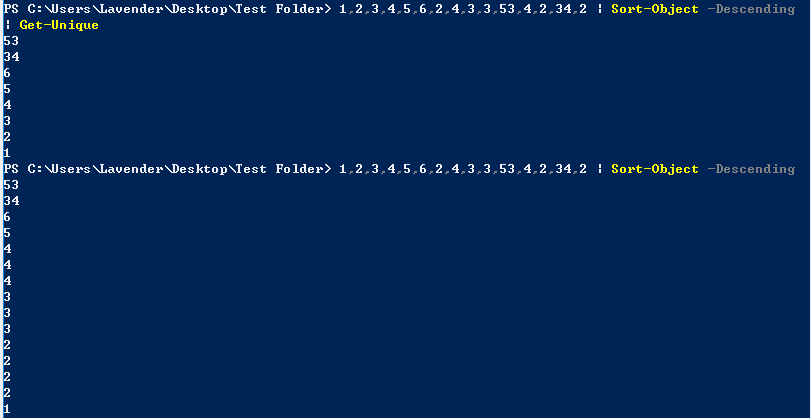
Task: Click 53 in the first output
Action: pos(11,41)
